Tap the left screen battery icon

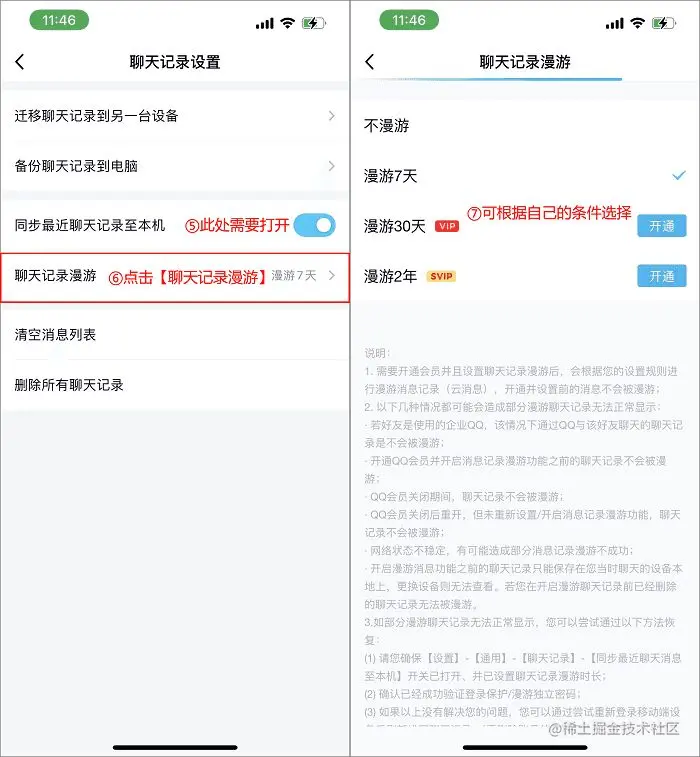pyautogui.click(x=314, y=23)
